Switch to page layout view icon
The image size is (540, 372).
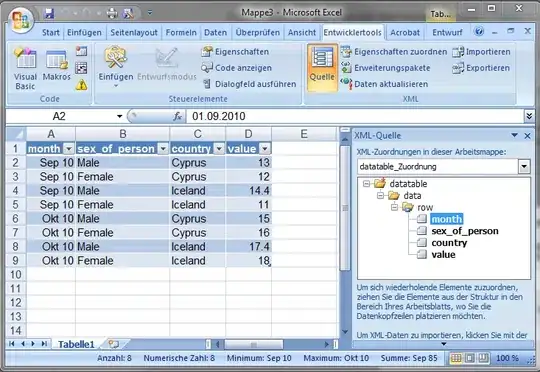tap(469, 358)
